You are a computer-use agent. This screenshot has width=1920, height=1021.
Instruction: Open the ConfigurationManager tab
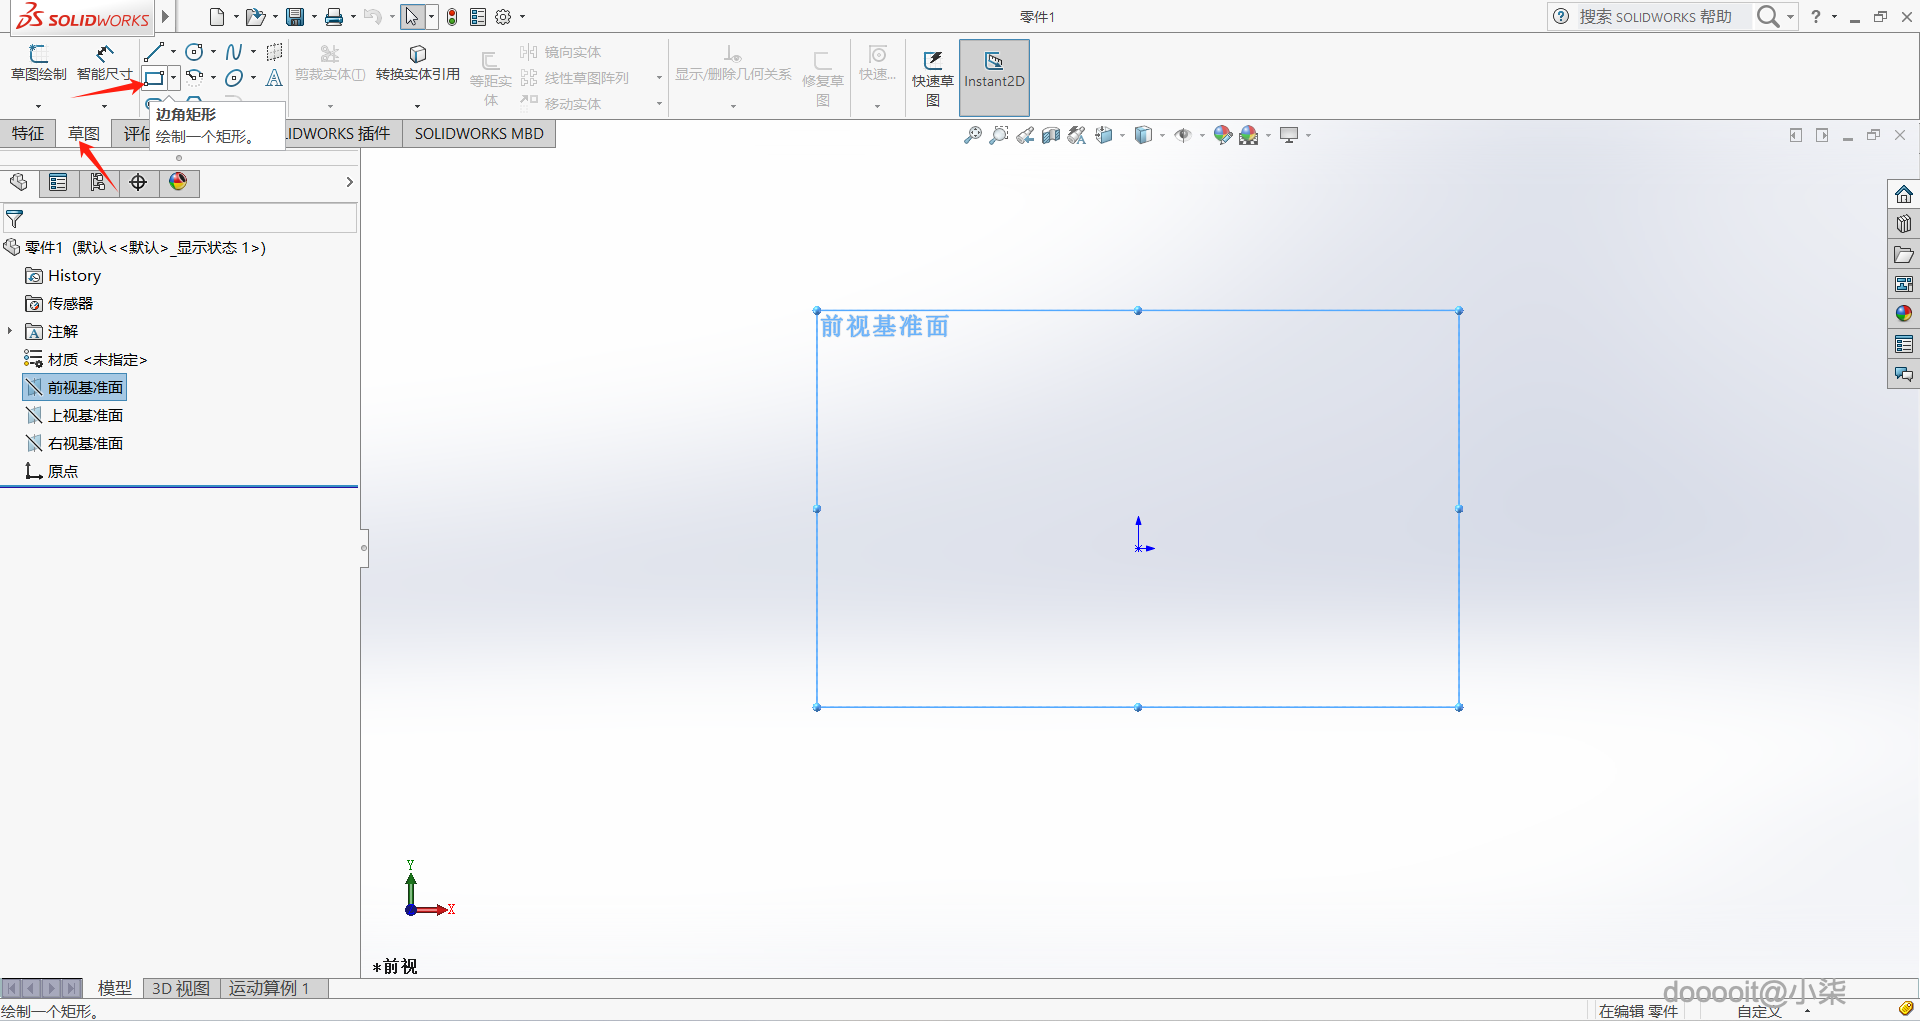98,182
